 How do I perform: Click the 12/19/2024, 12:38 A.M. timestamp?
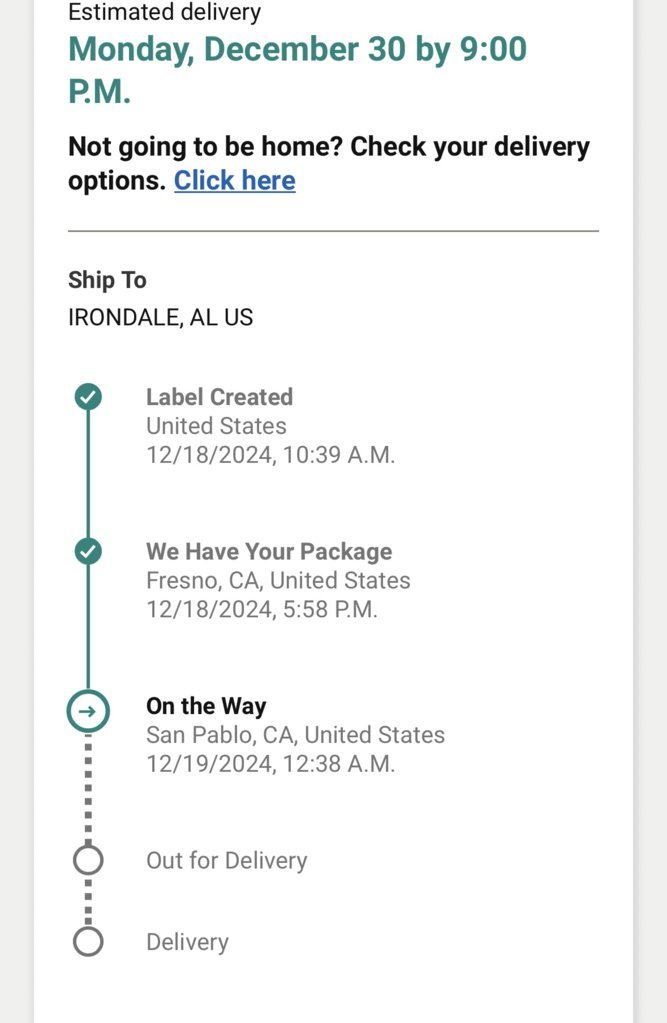tap(270, 764)
